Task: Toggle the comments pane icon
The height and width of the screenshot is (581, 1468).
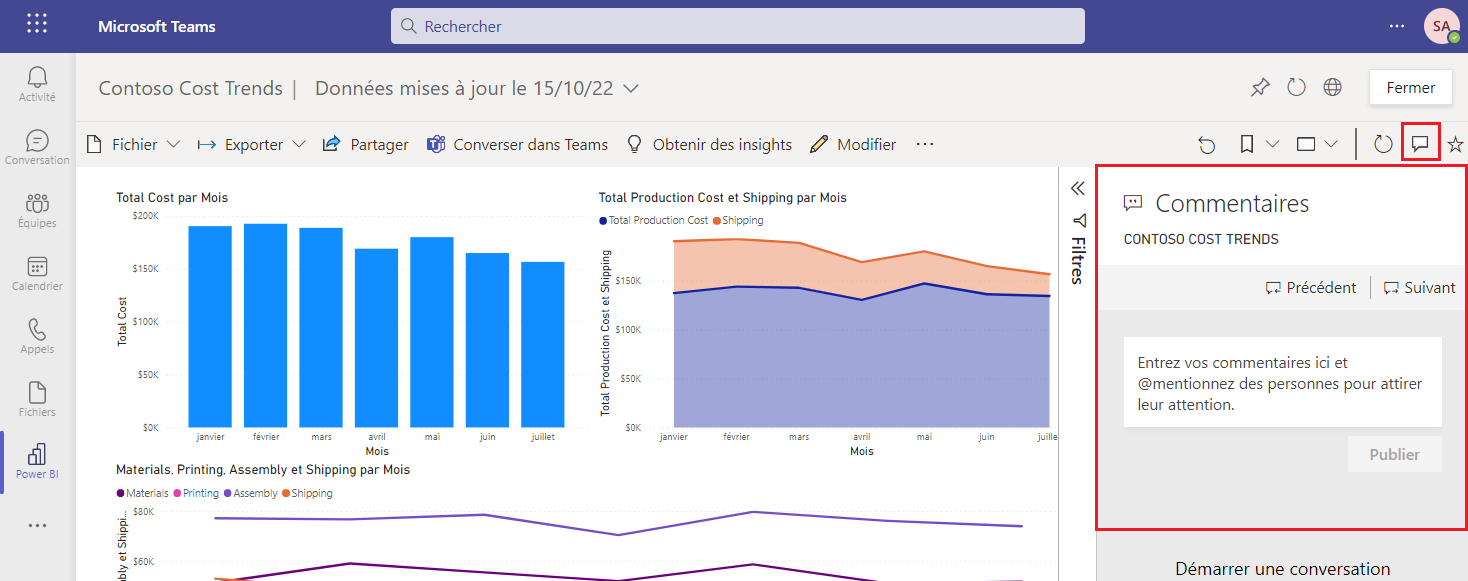Action: point(1420,144)
